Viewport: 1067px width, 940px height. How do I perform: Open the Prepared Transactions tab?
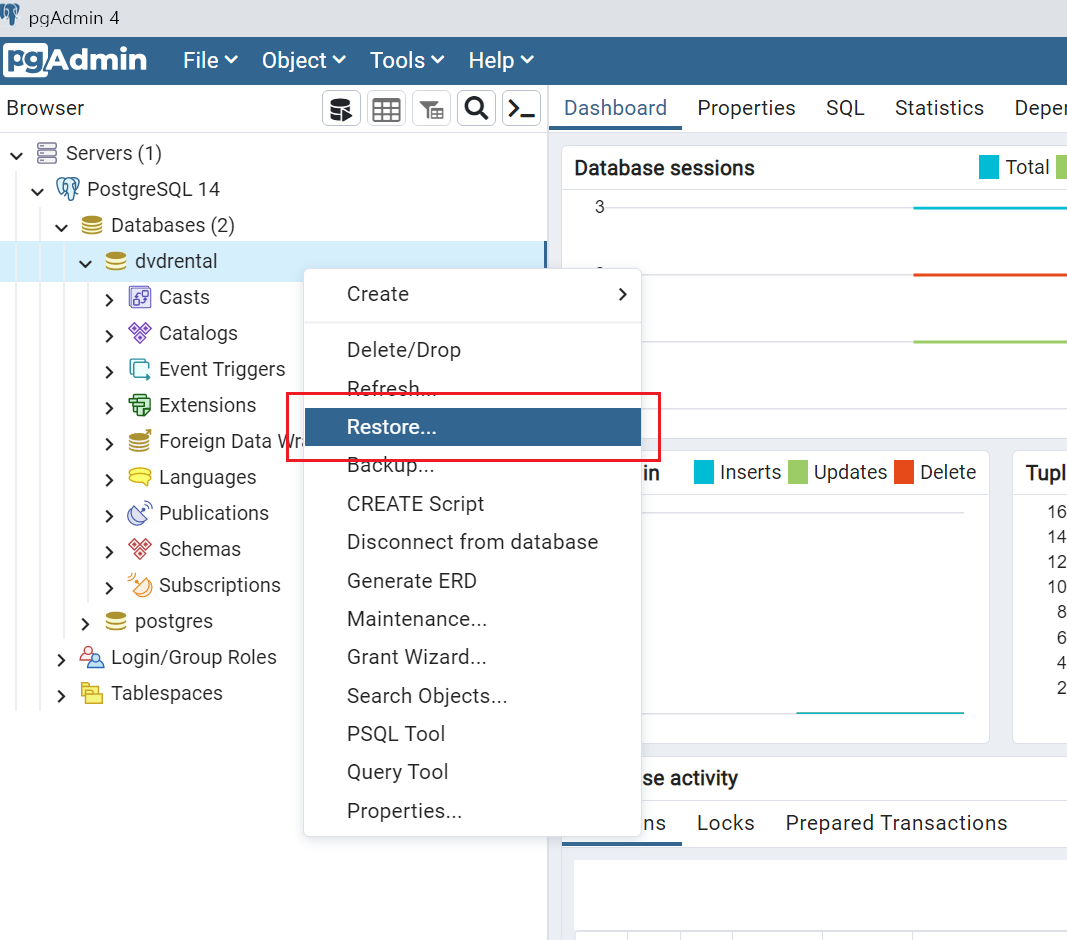click(x=896, y=823)
